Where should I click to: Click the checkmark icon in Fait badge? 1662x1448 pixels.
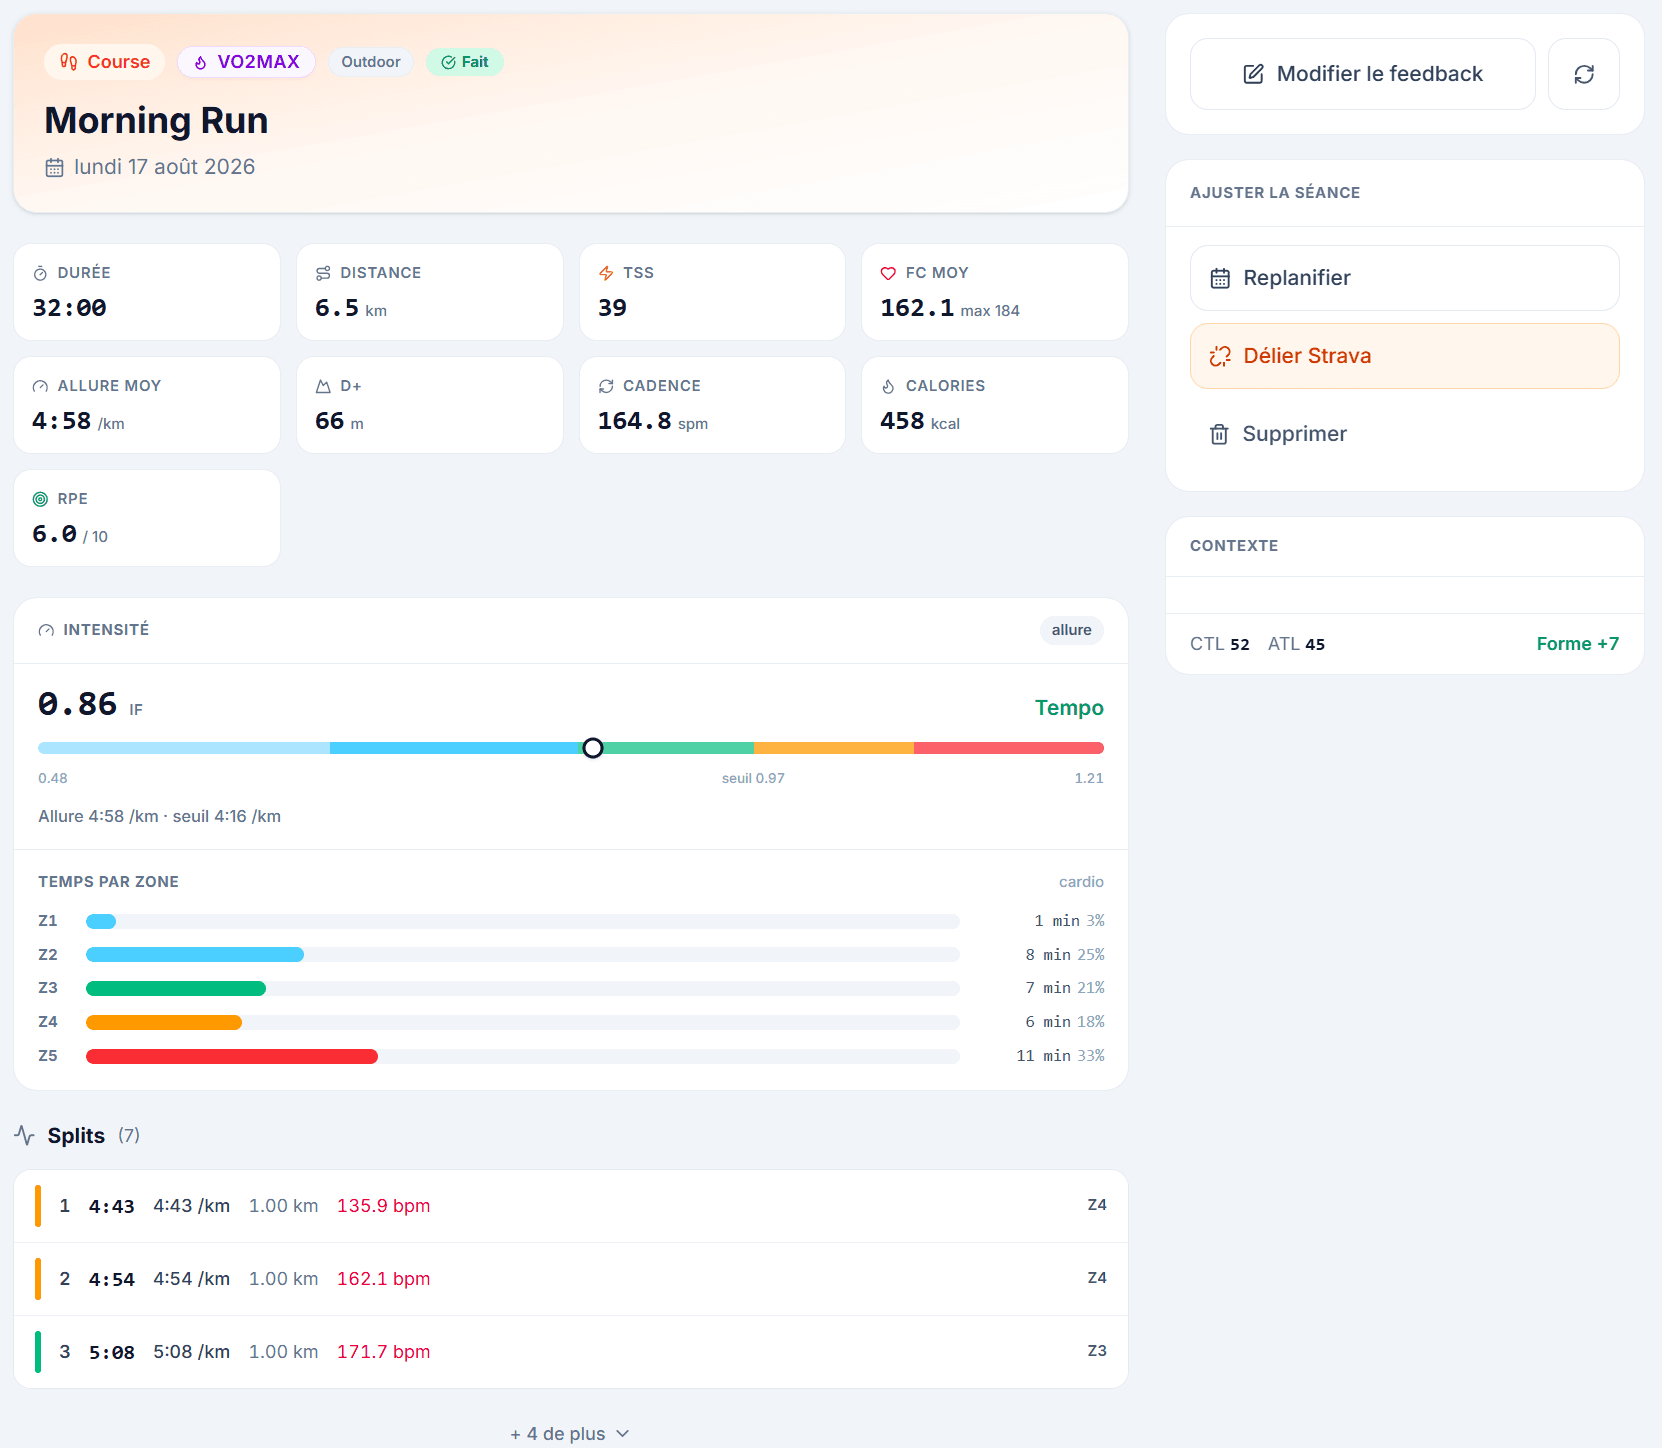[x=449, y=62]
